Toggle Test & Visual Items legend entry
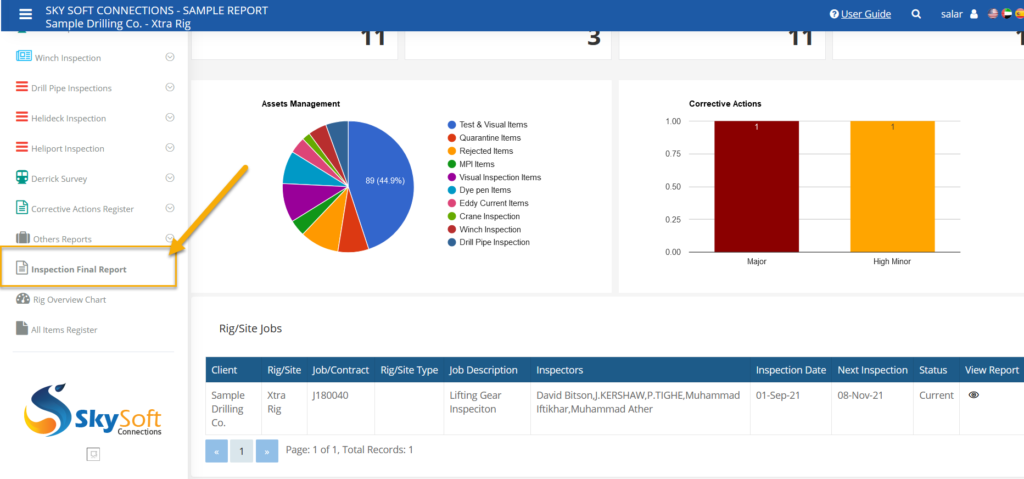This screenshot has width=1024, height=479. [x=495, y=125]
